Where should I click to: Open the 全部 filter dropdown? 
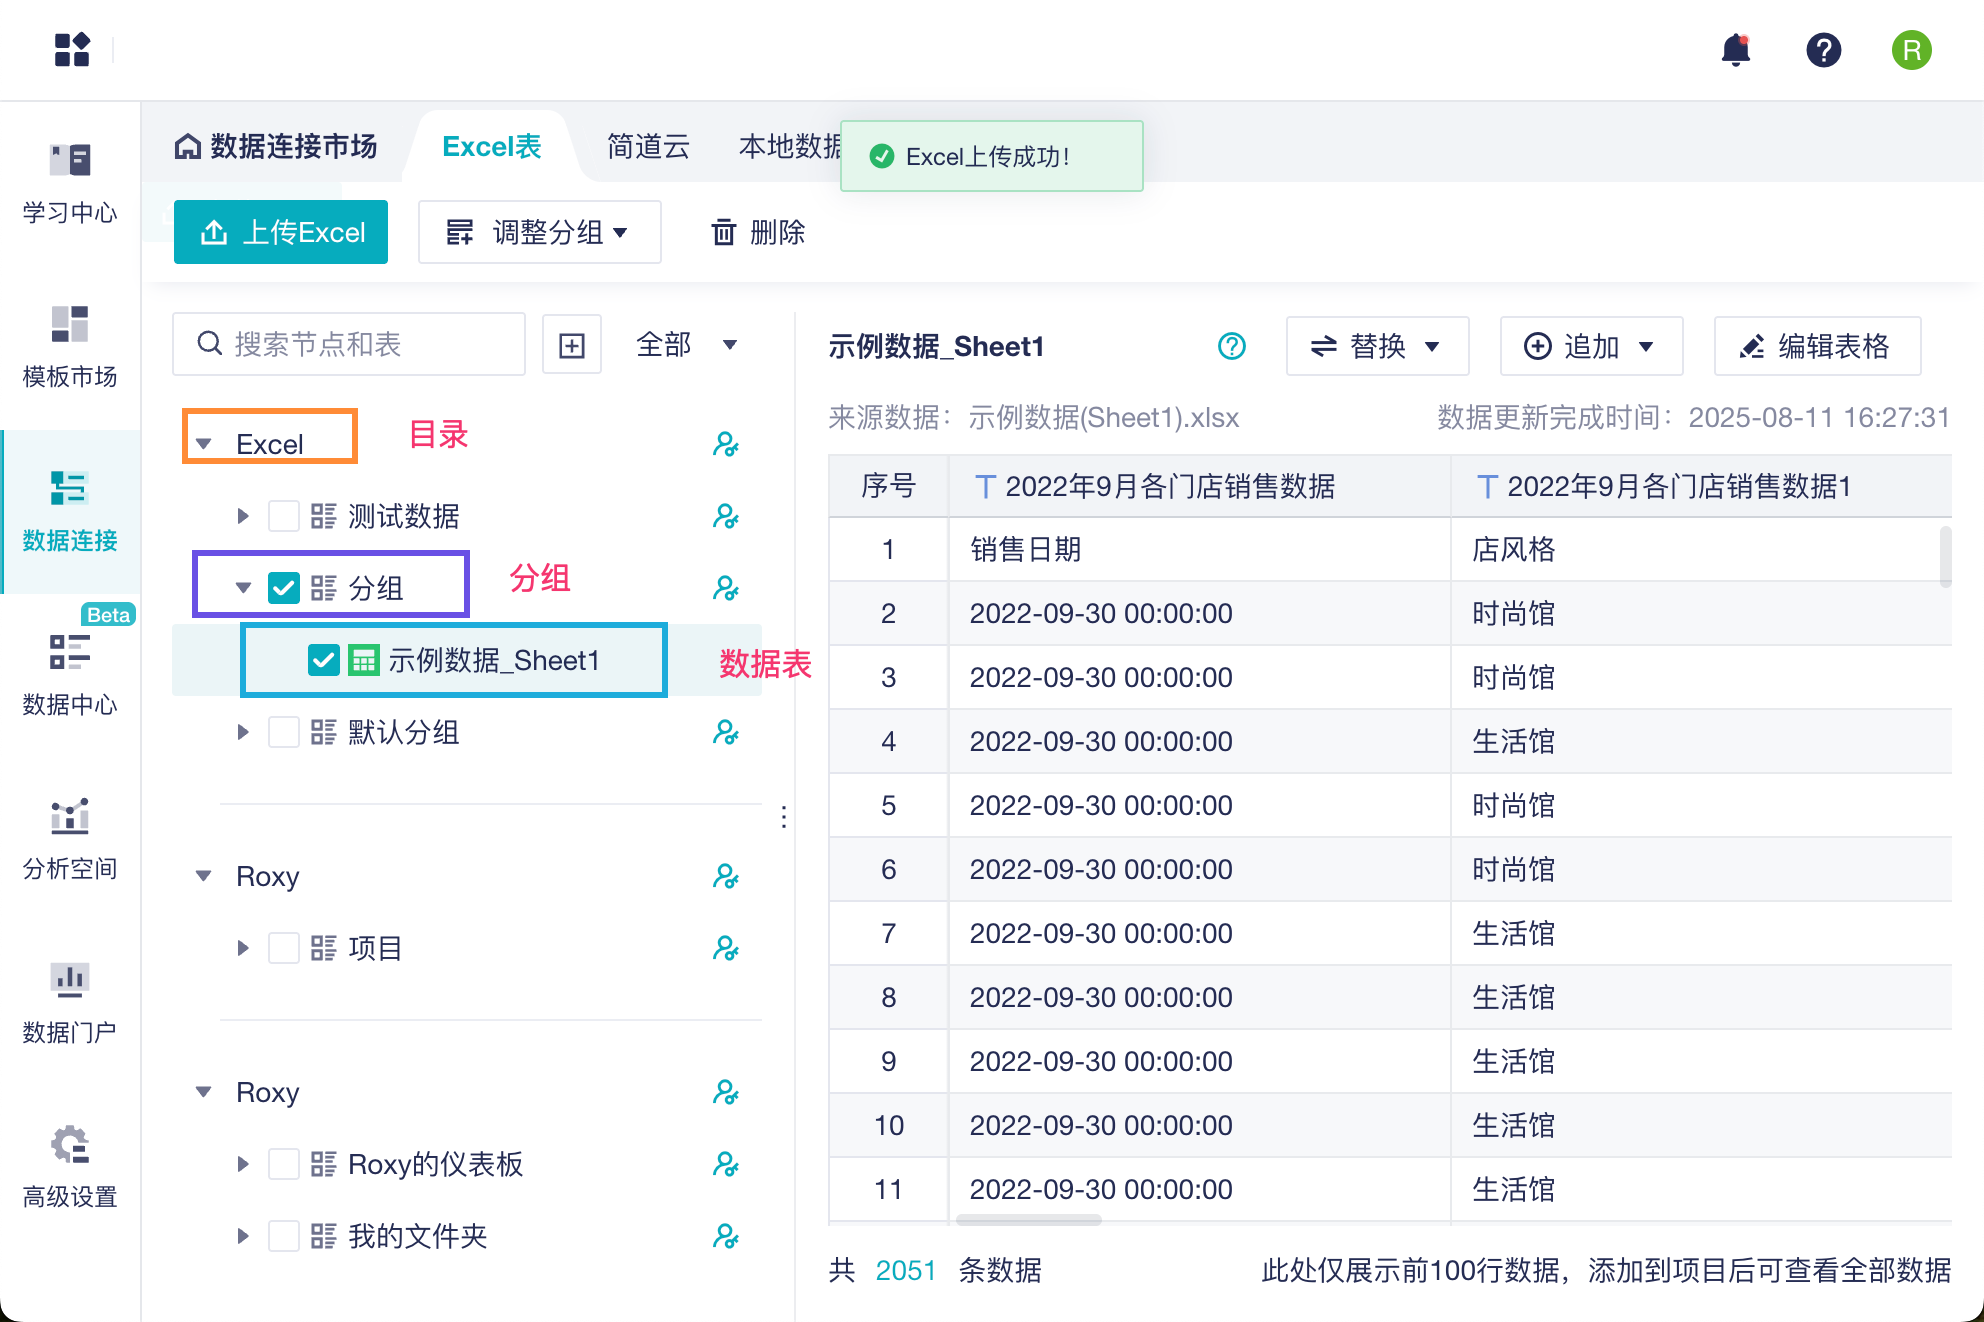686,345
